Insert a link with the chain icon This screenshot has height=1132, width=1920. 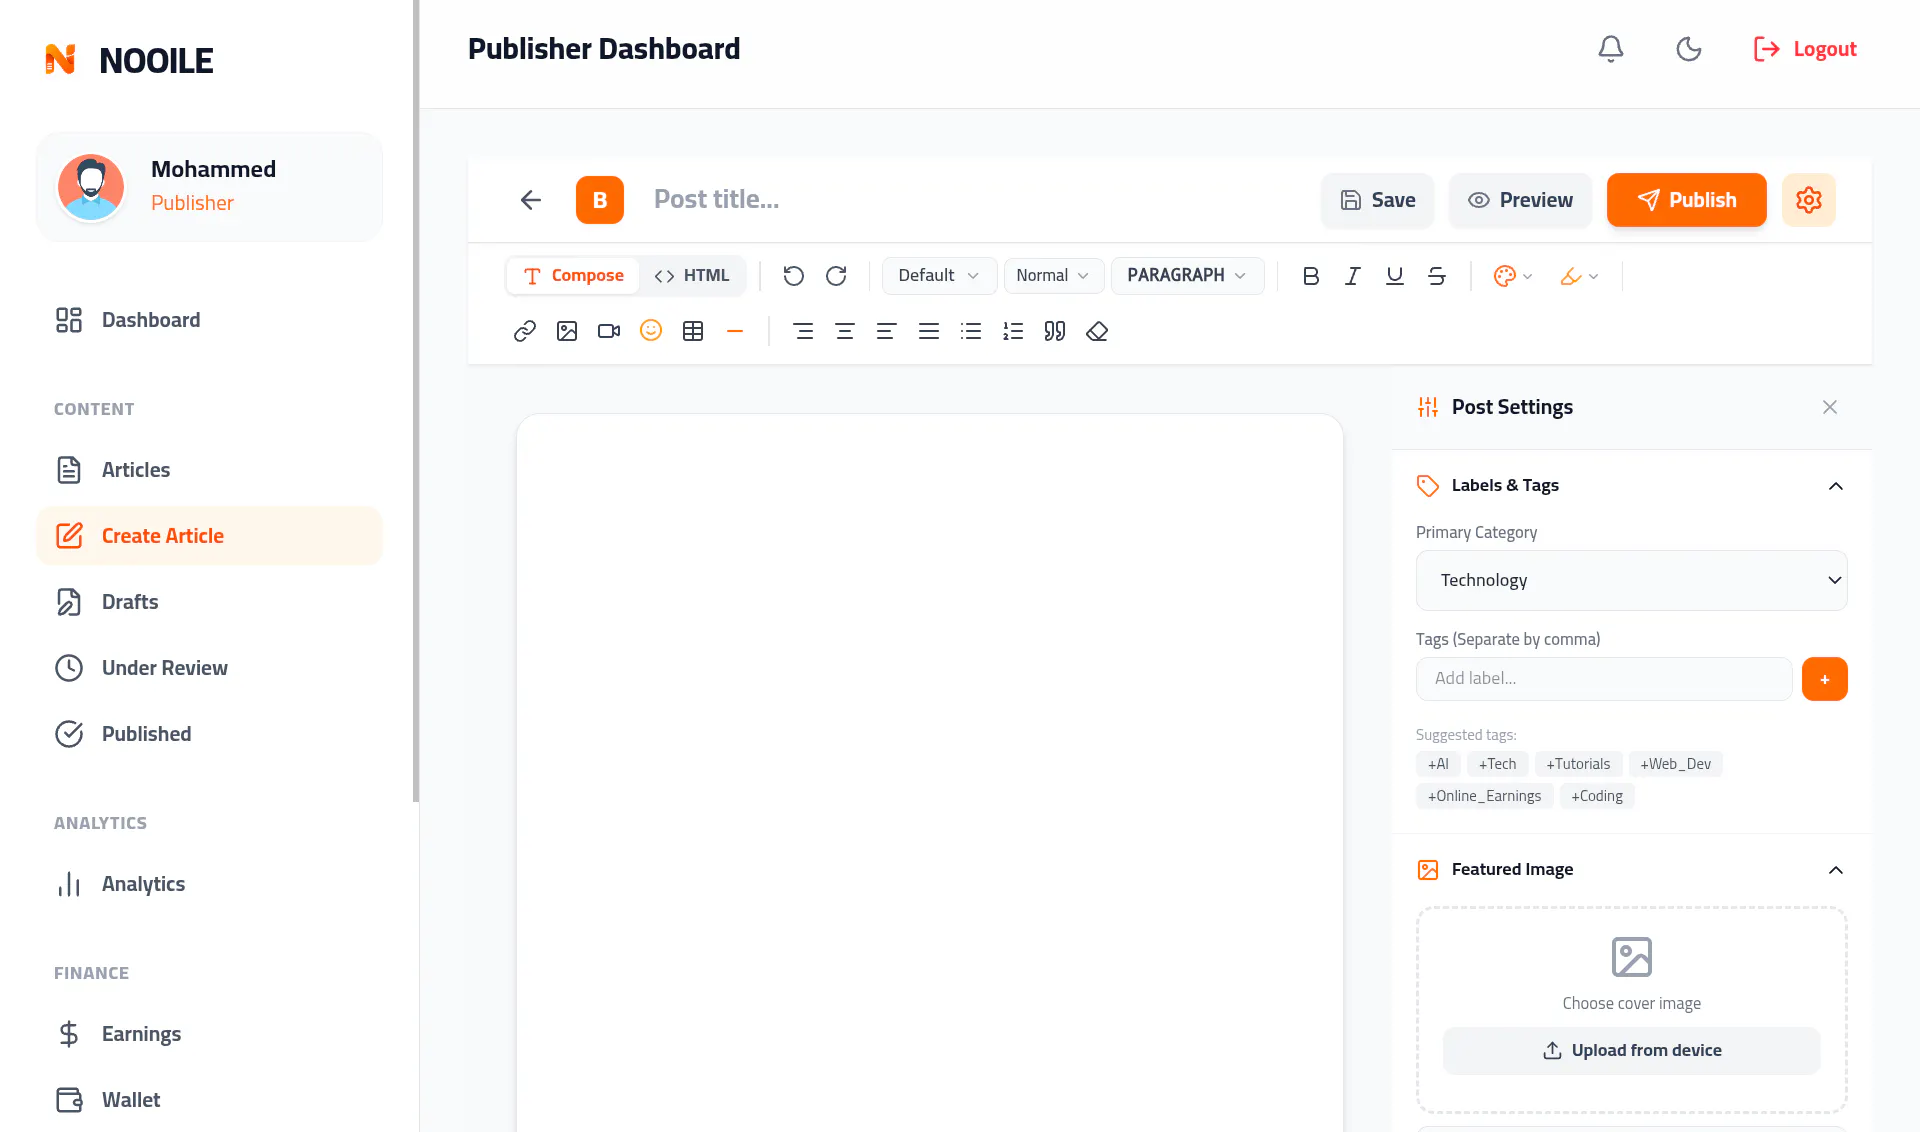pos(525,331)
